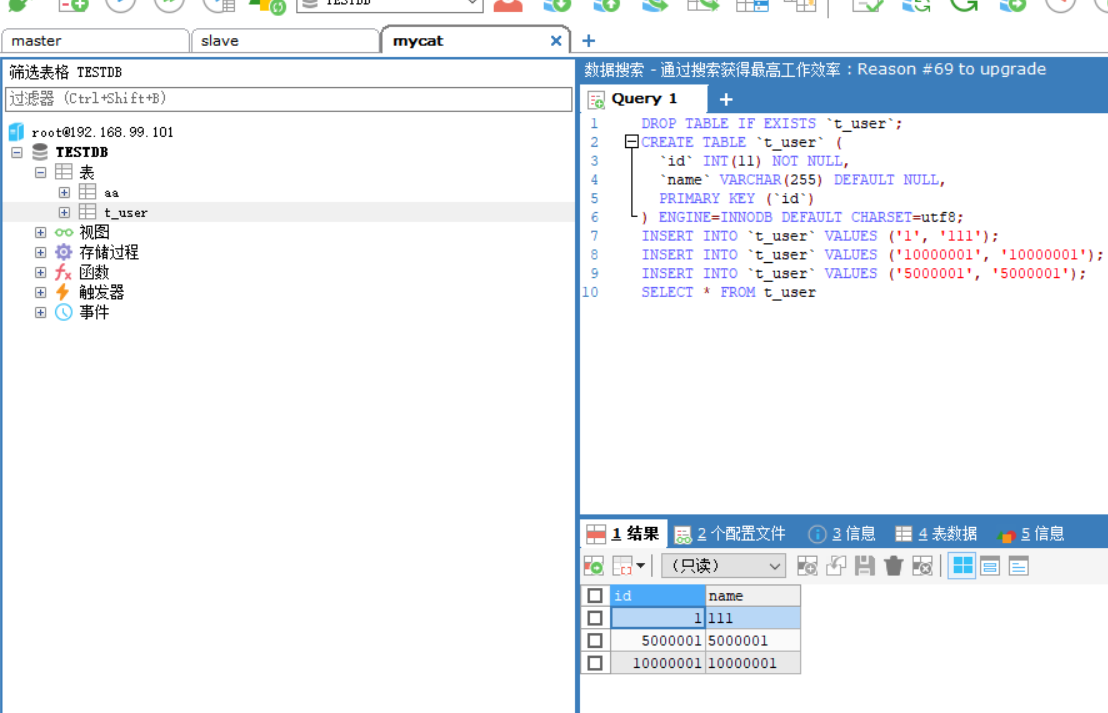Click the 表 tables folder icon
The image size is (1108, 713).
(64, 172)
